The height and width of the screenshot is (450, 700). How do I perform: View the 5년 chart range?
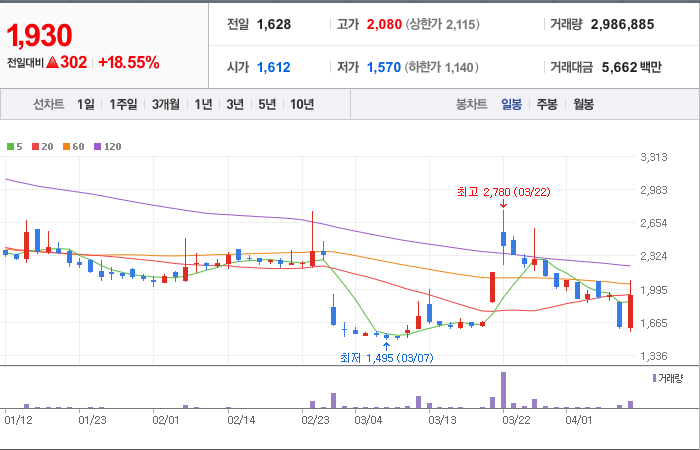click(x=267, y=104)
